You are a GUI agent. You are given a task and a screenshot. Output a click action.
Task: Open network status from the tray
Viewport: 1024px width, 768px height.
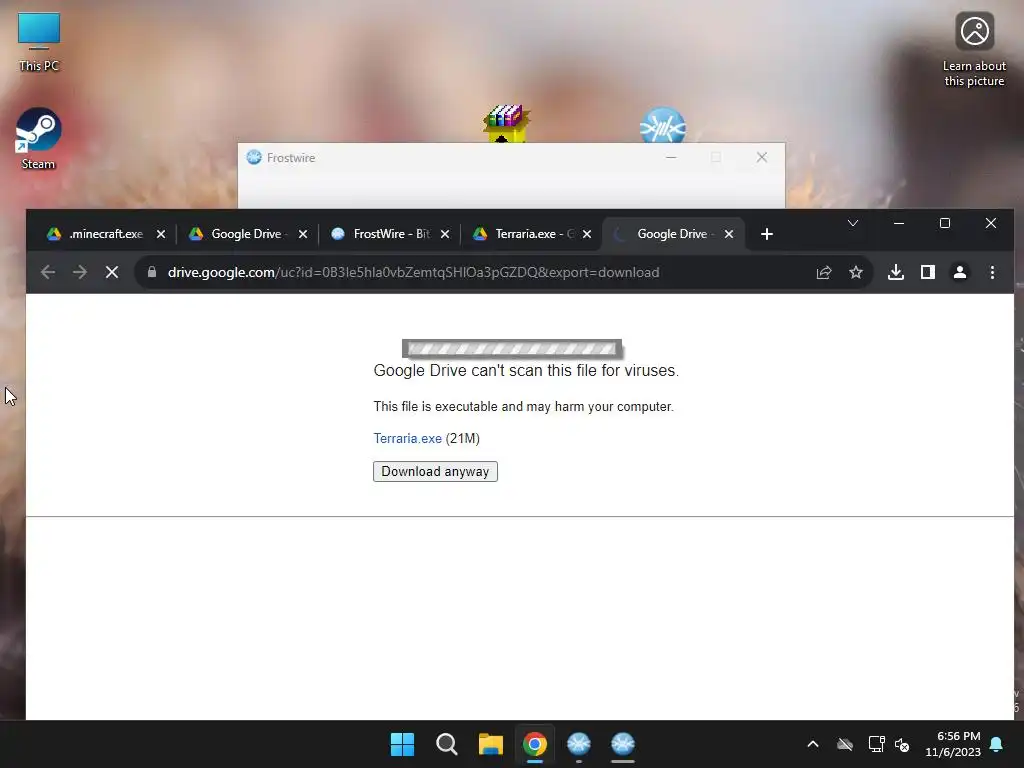(x=876, y=744)
